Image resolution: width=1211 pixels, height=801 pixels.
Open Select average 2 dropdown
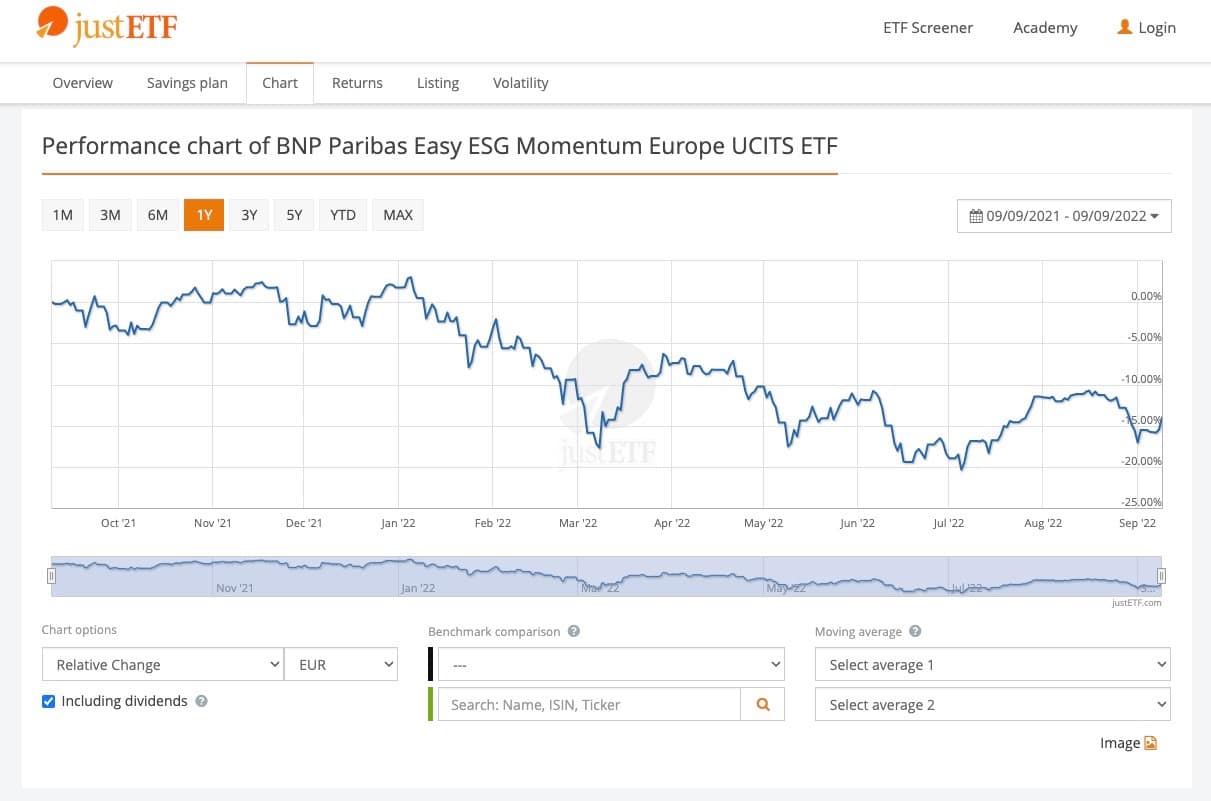tap(993, 704)
